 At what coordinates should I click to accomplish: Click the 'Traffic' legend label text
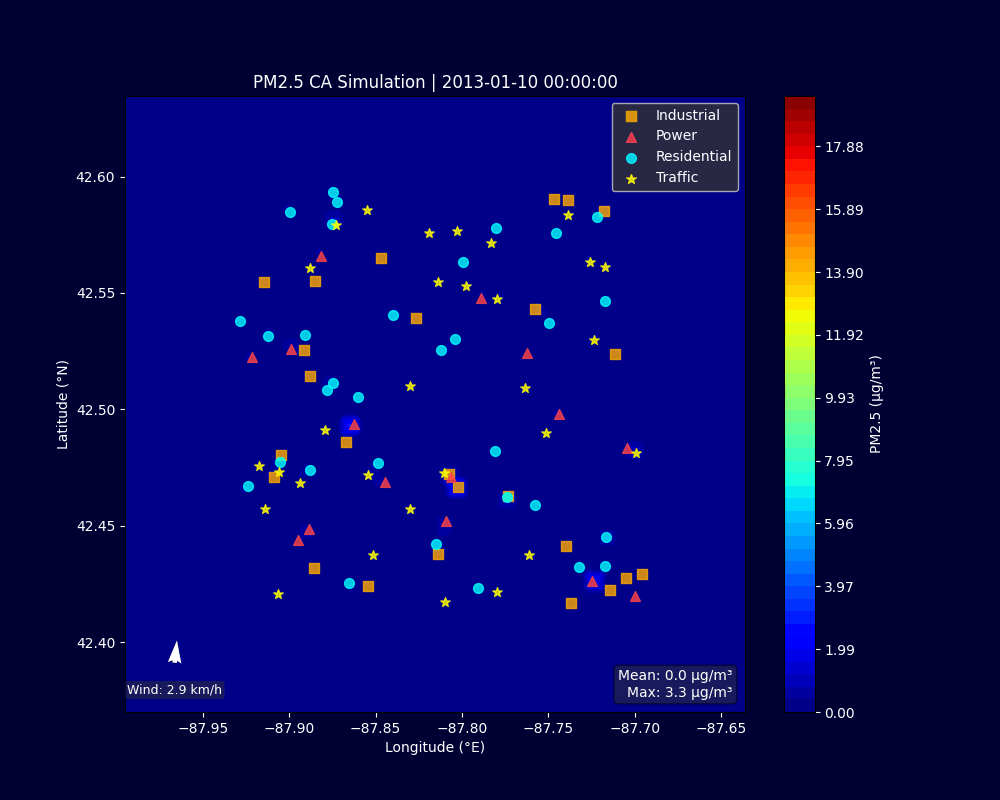point(676,178)
